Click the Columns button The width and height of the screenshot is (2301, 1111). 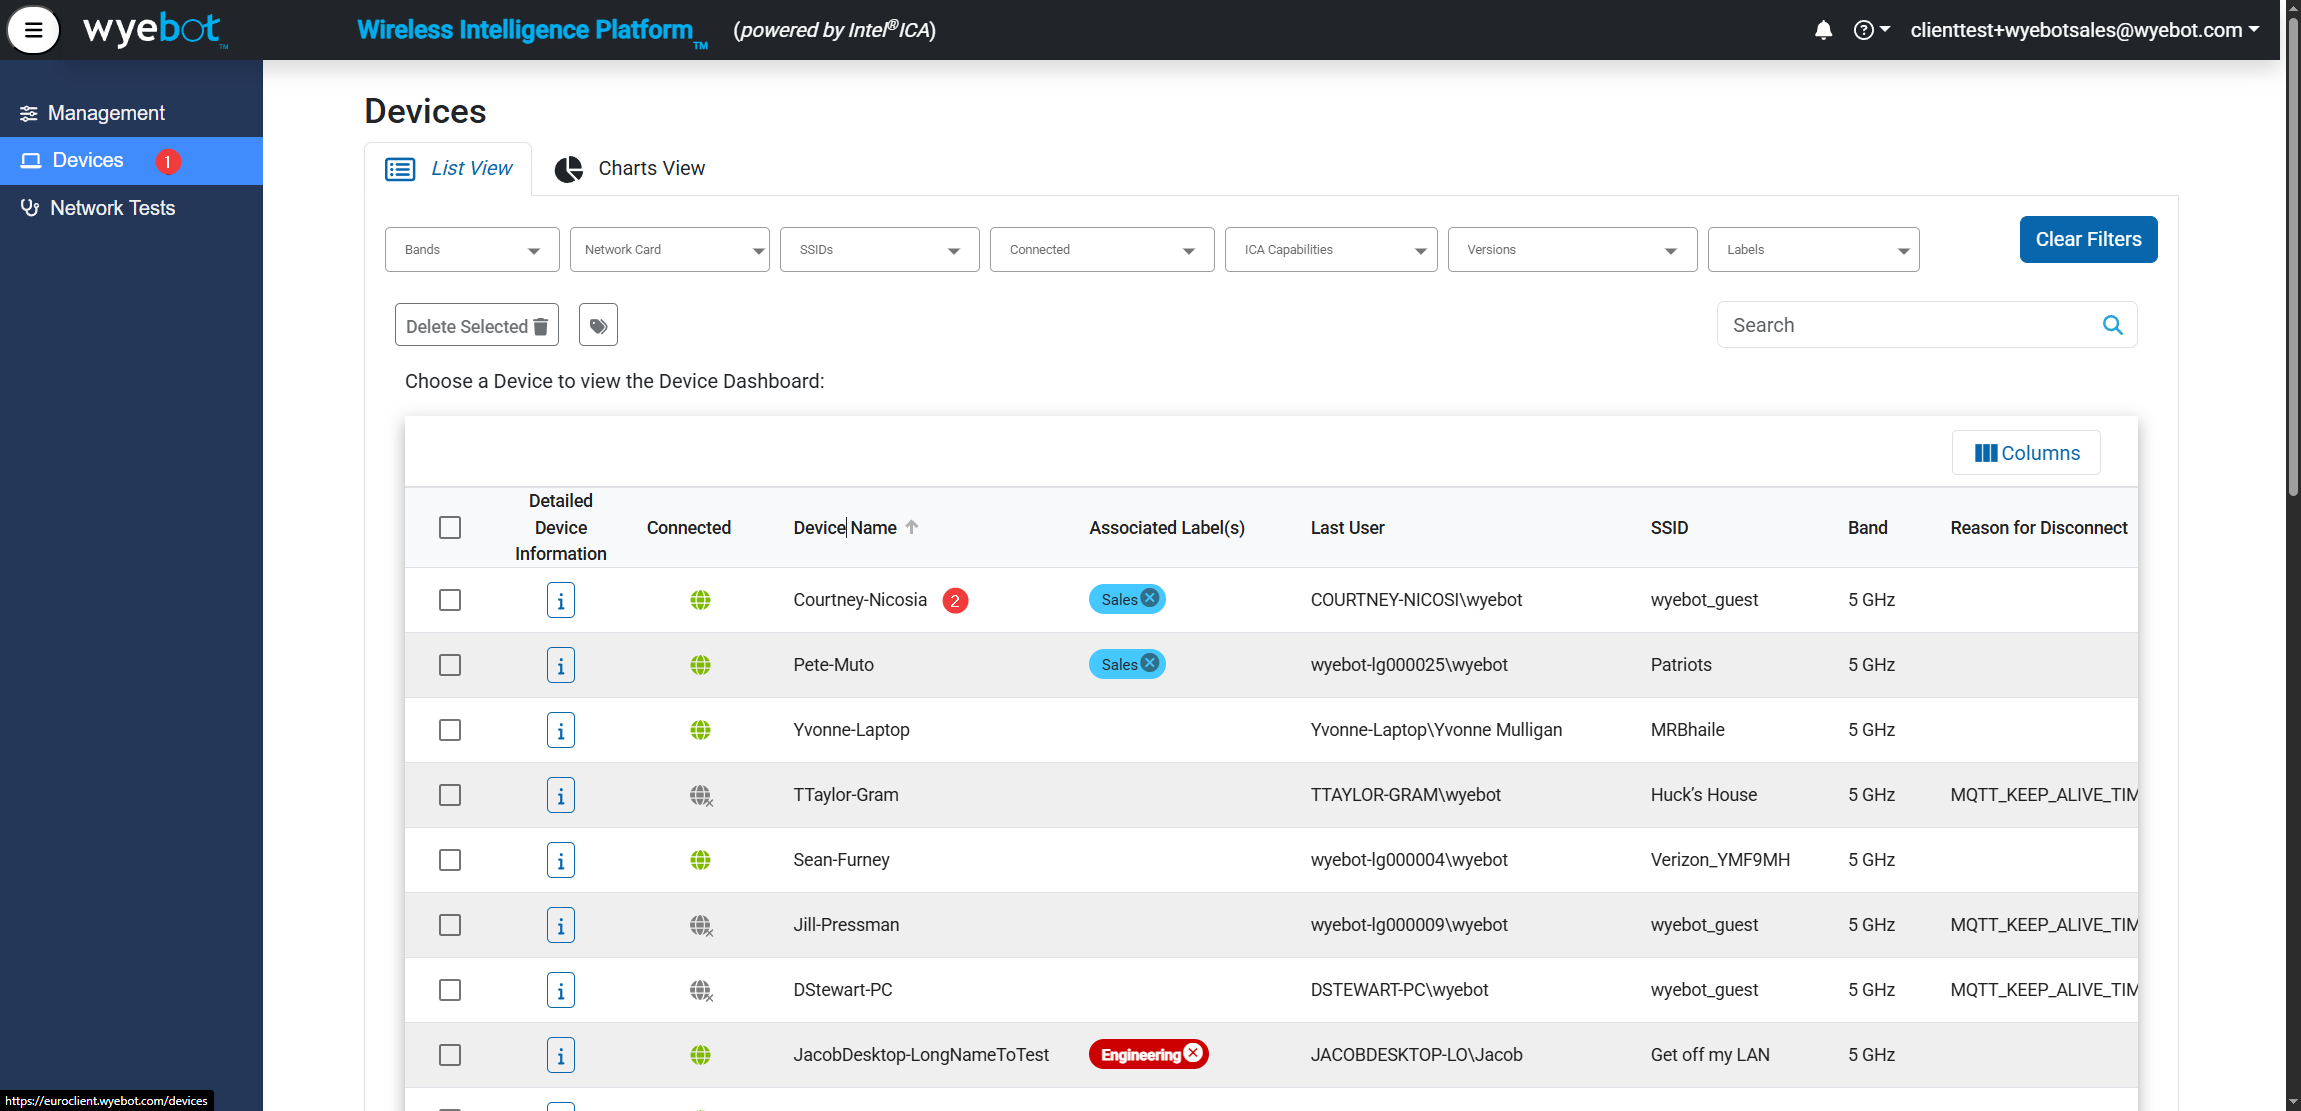[2026, 453]
